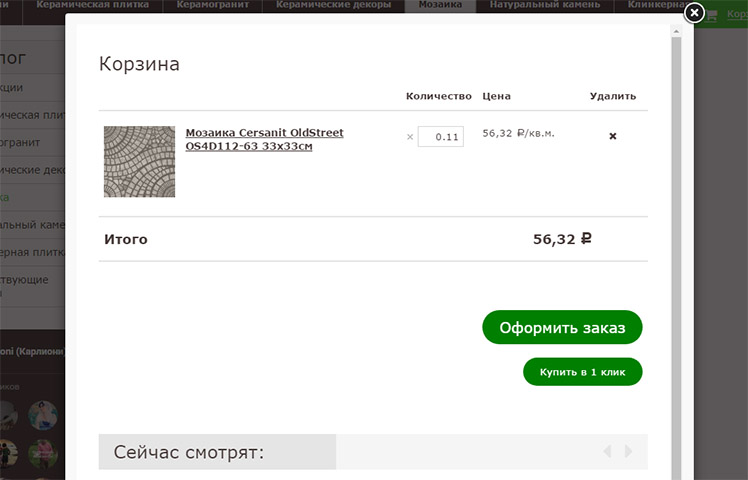
Task: Open the Натуральный камень menu tab
Action: 545,5
